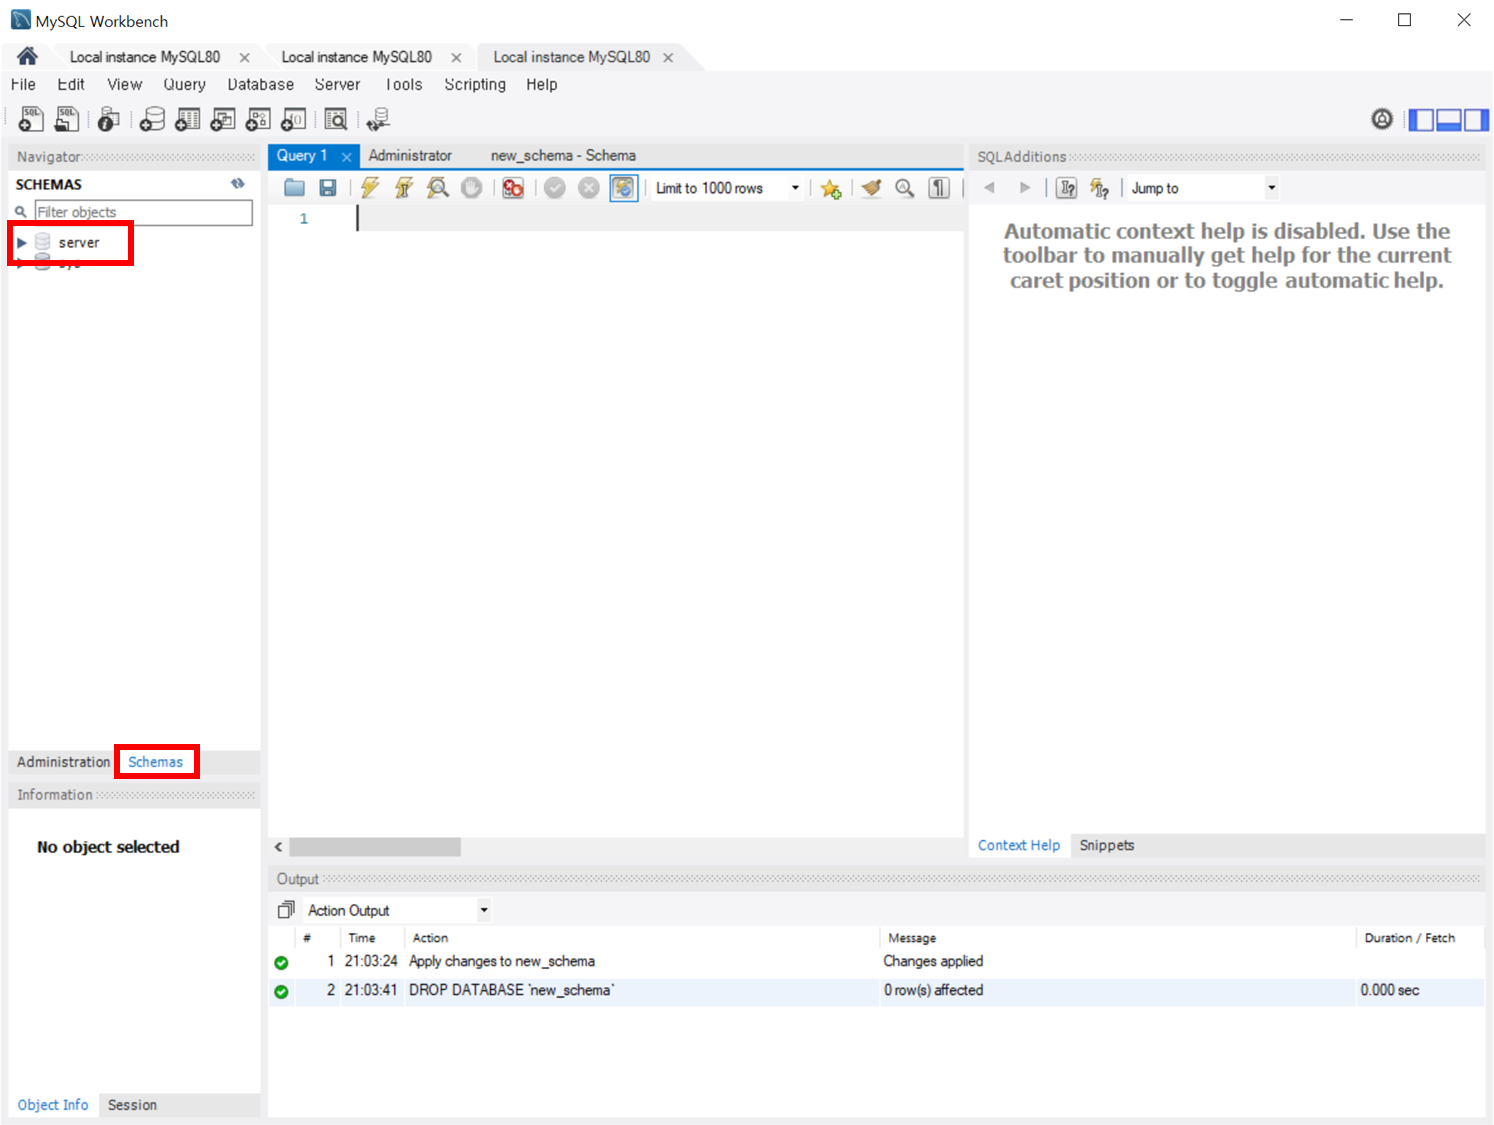Screen dimensions: 1494x1125
Task: Execute the whole script lightning icon
Action: 370,188
